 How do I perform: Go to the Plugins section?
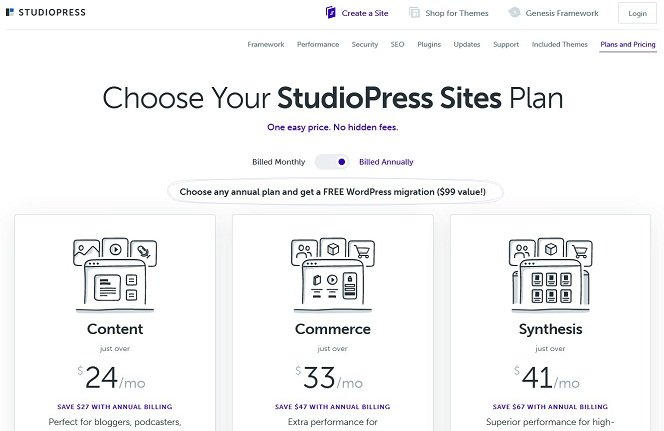[x=429, y=44]
